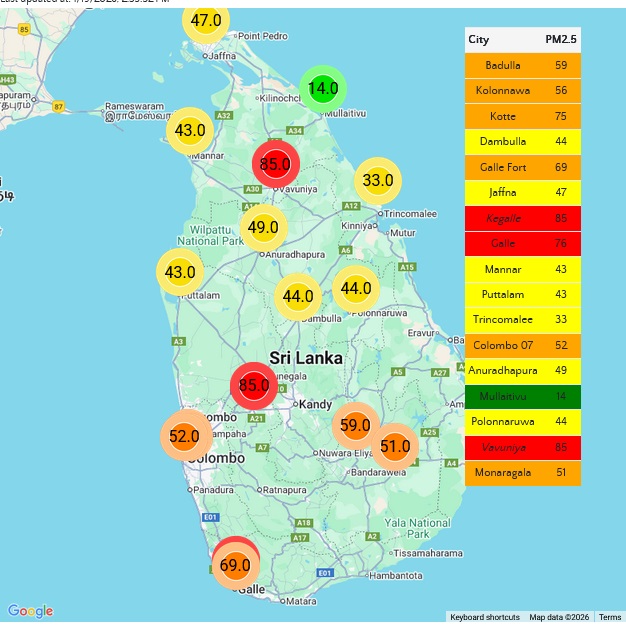The height and width of the screenshot is (632, 626).
Task: Open the 49.0 marker above Anuradhapura
Action: tap(263, 227)
